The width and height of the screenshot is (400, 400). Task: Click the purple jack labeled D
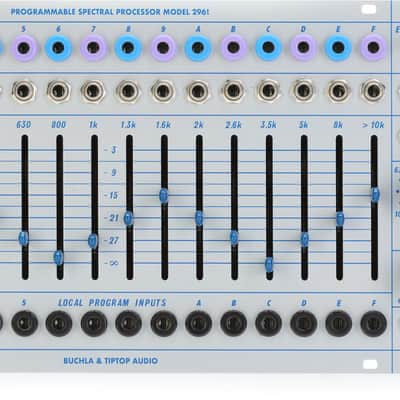coord(303,48)
